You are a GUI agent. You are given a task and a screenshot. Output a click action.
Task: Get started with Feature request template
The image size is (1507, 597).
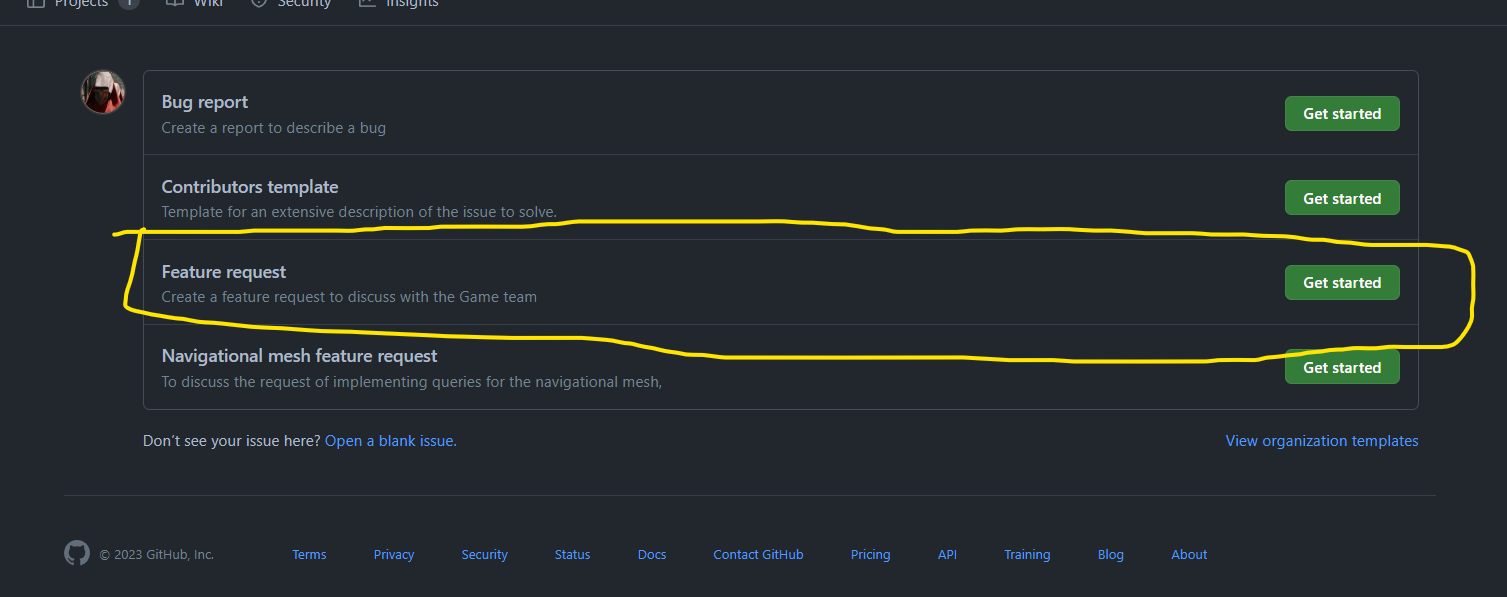[x=1342, y=283]
